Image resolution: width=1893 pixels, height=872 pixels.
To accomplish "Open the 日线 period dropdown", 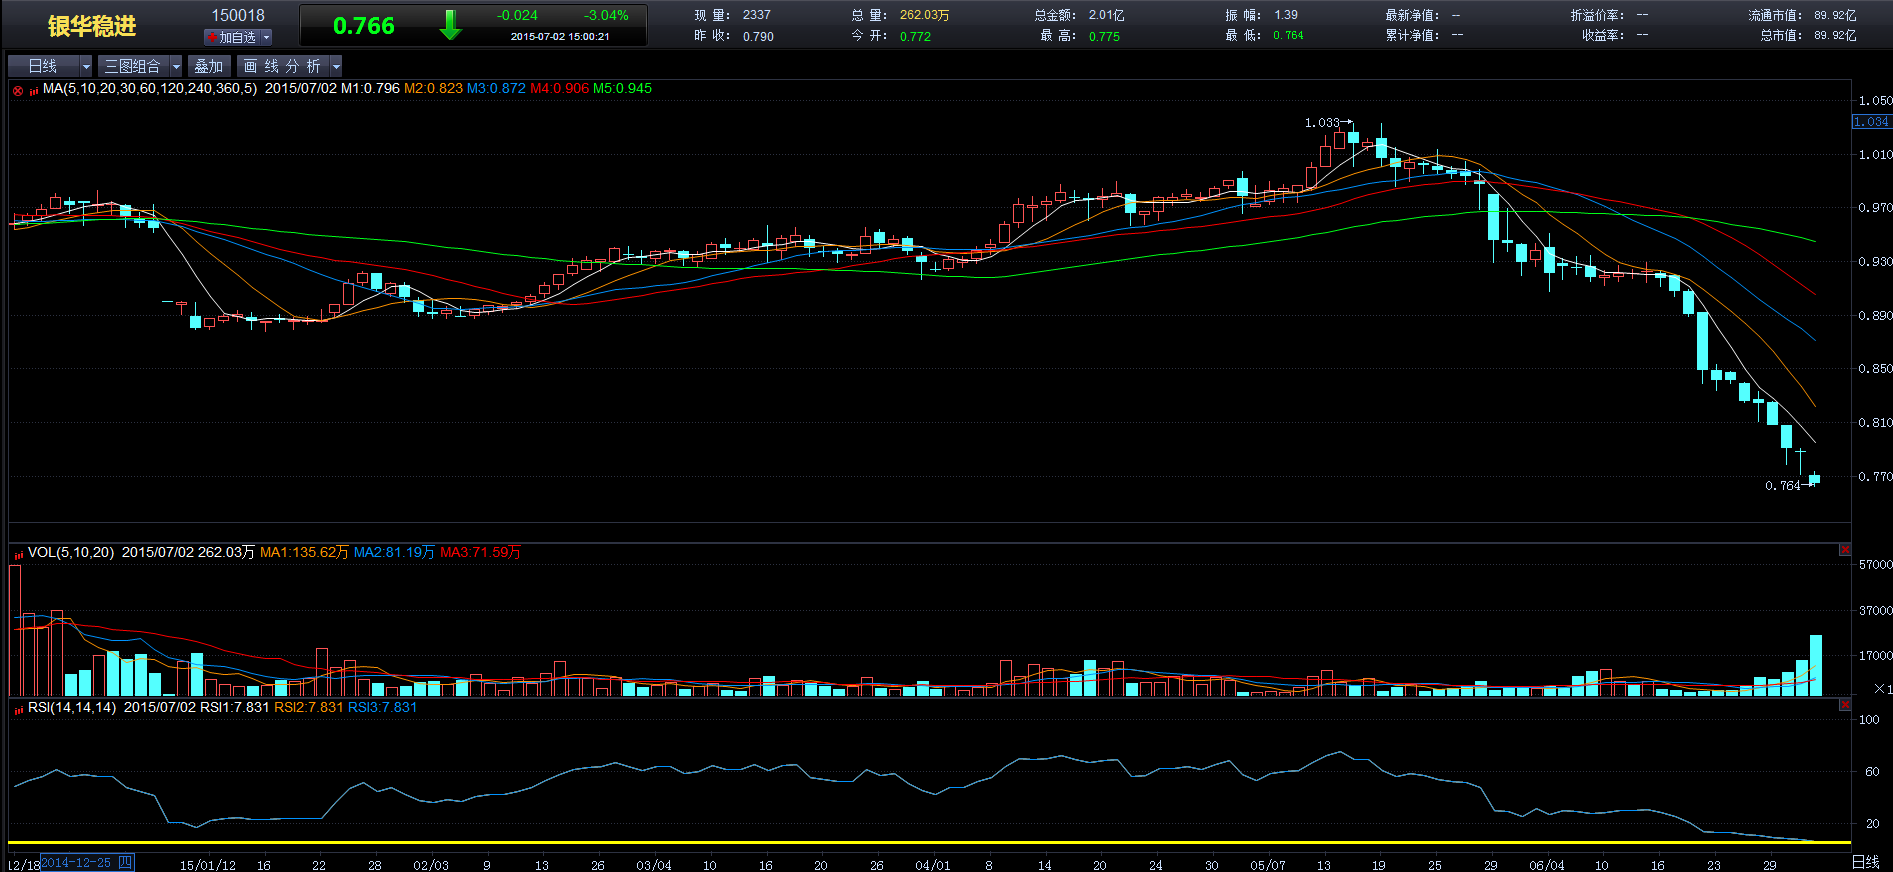I will pyautogui.click(x=86, y=66).
